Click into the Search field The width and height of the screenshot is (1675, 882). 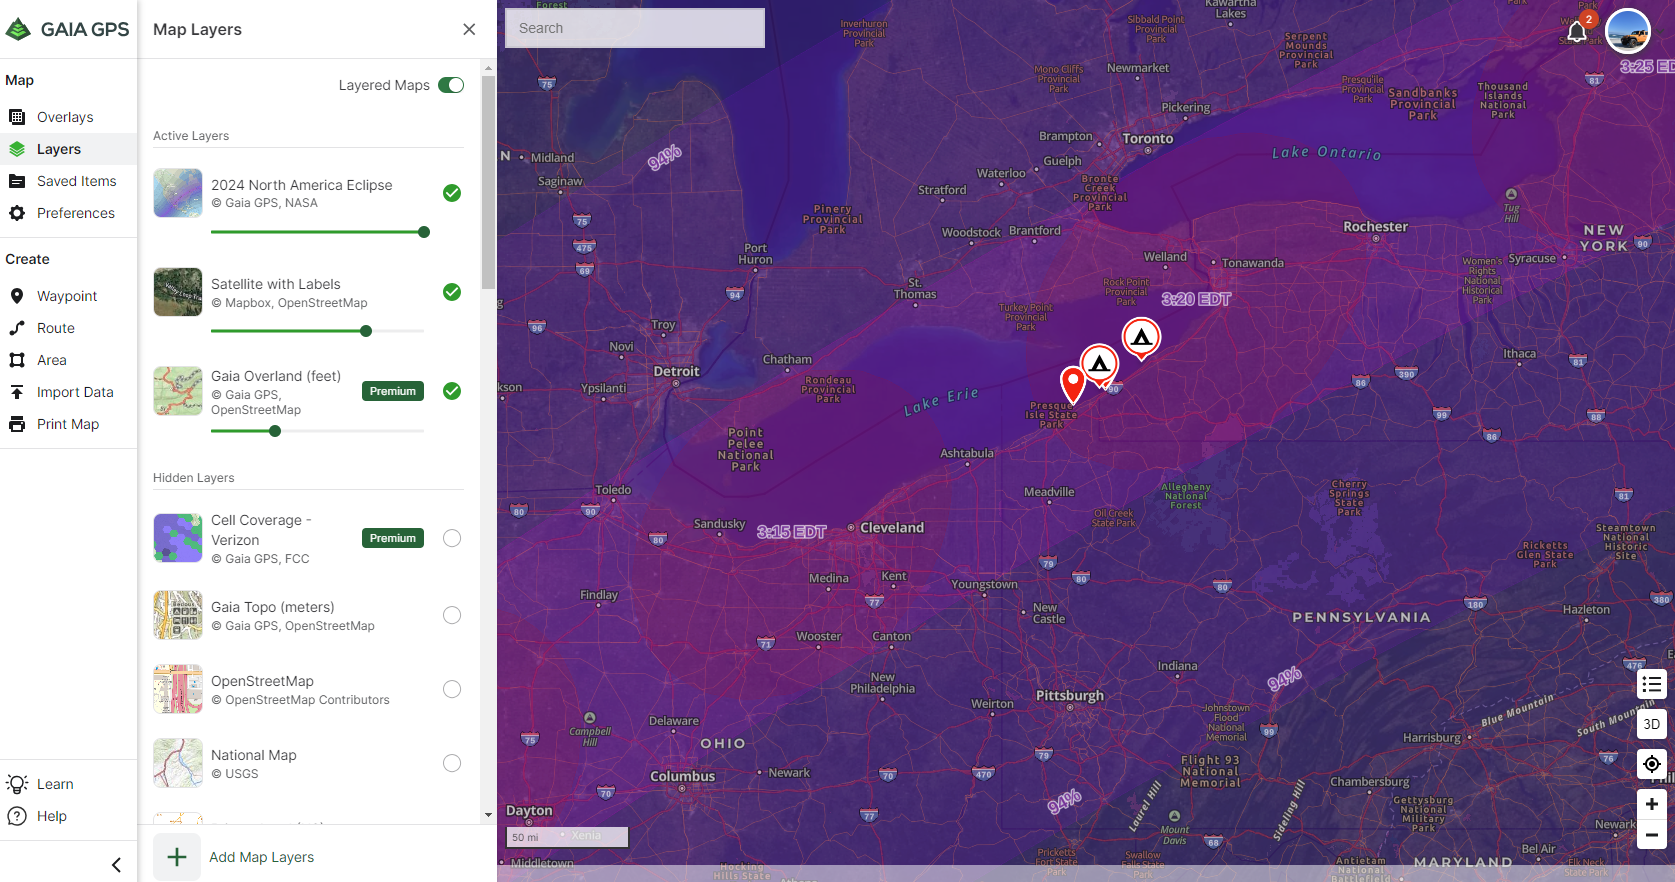[x=635, y=28]
